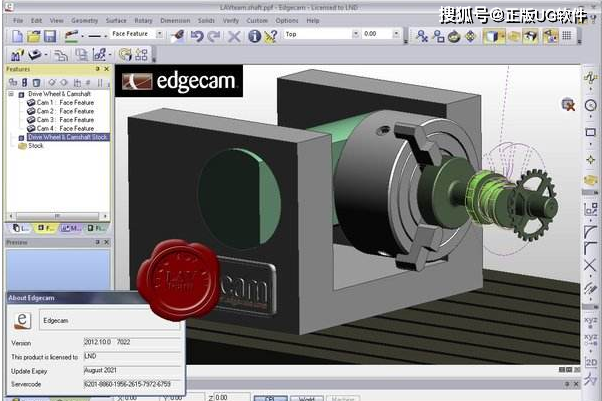
Task: Click the rectangle tool in right toolbar
Action: (590, 133)
